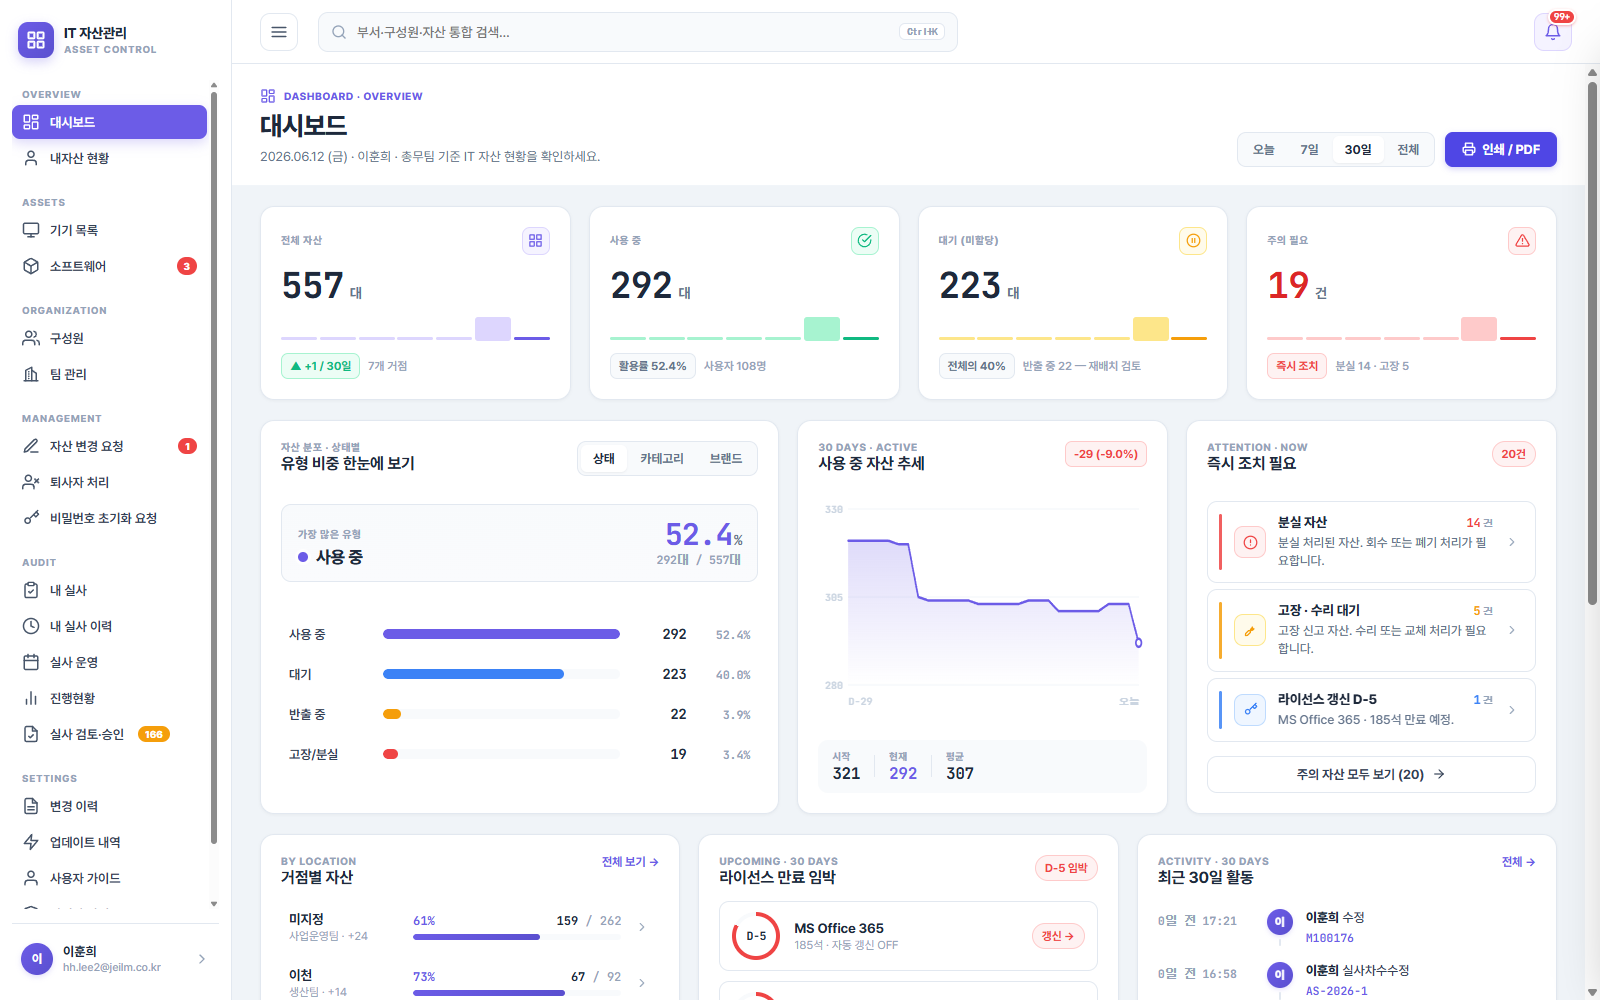Switch to the 카테고리 tab

[x=662, y=459]
